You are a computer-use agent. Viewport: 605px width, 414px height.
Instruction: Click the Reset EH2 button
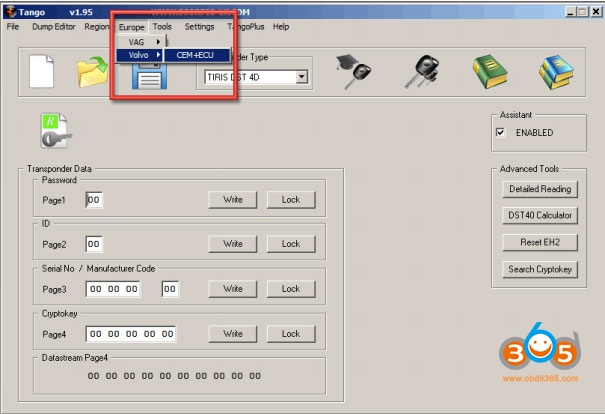tap(540, 242)
